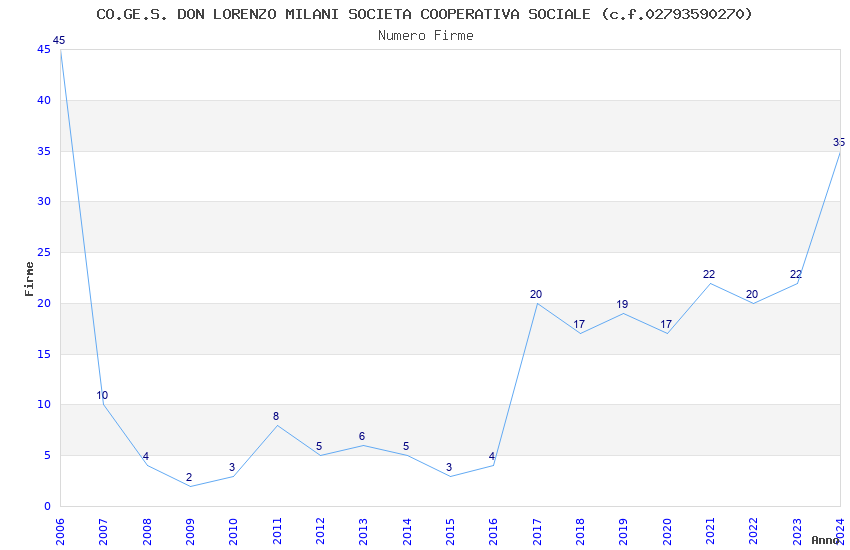Click data label 22 at the 2021 point
The height and width of the screenshot is (550, 850).
(709, 274)
